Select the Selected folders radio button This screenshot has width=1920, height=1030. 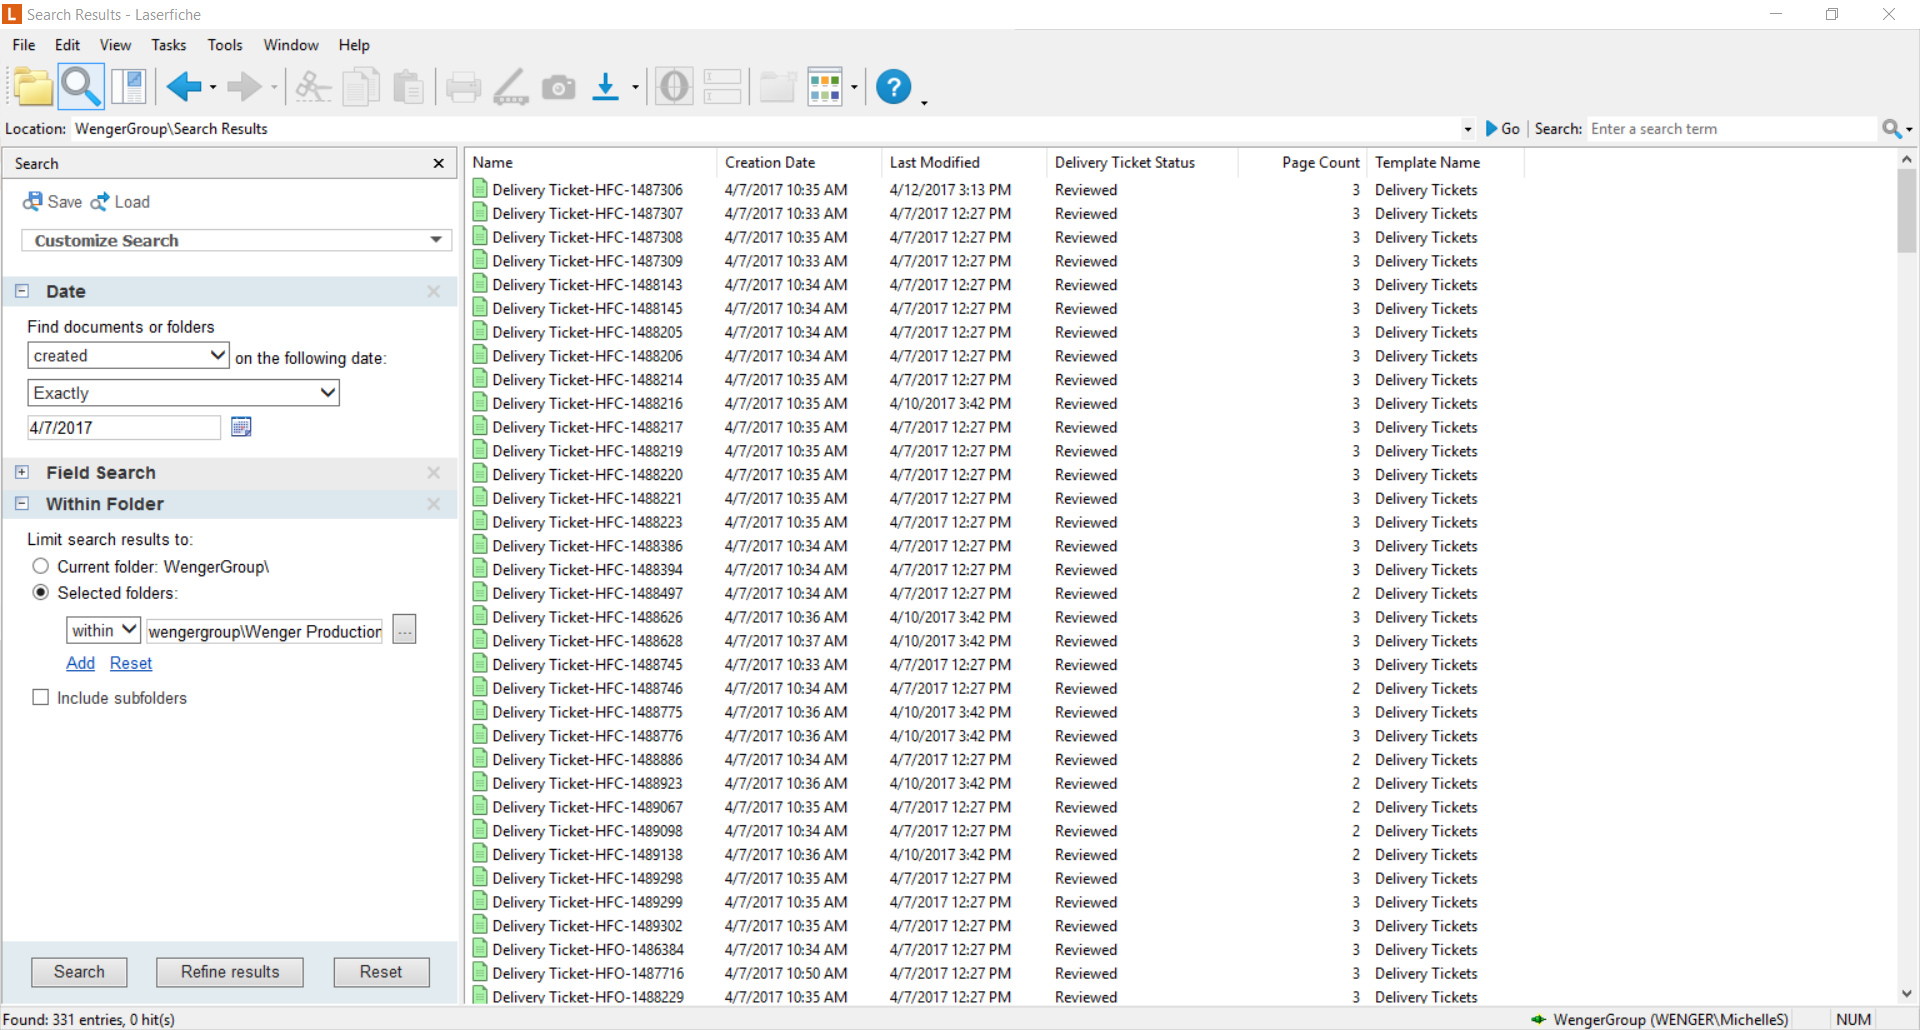pos(41,593)
